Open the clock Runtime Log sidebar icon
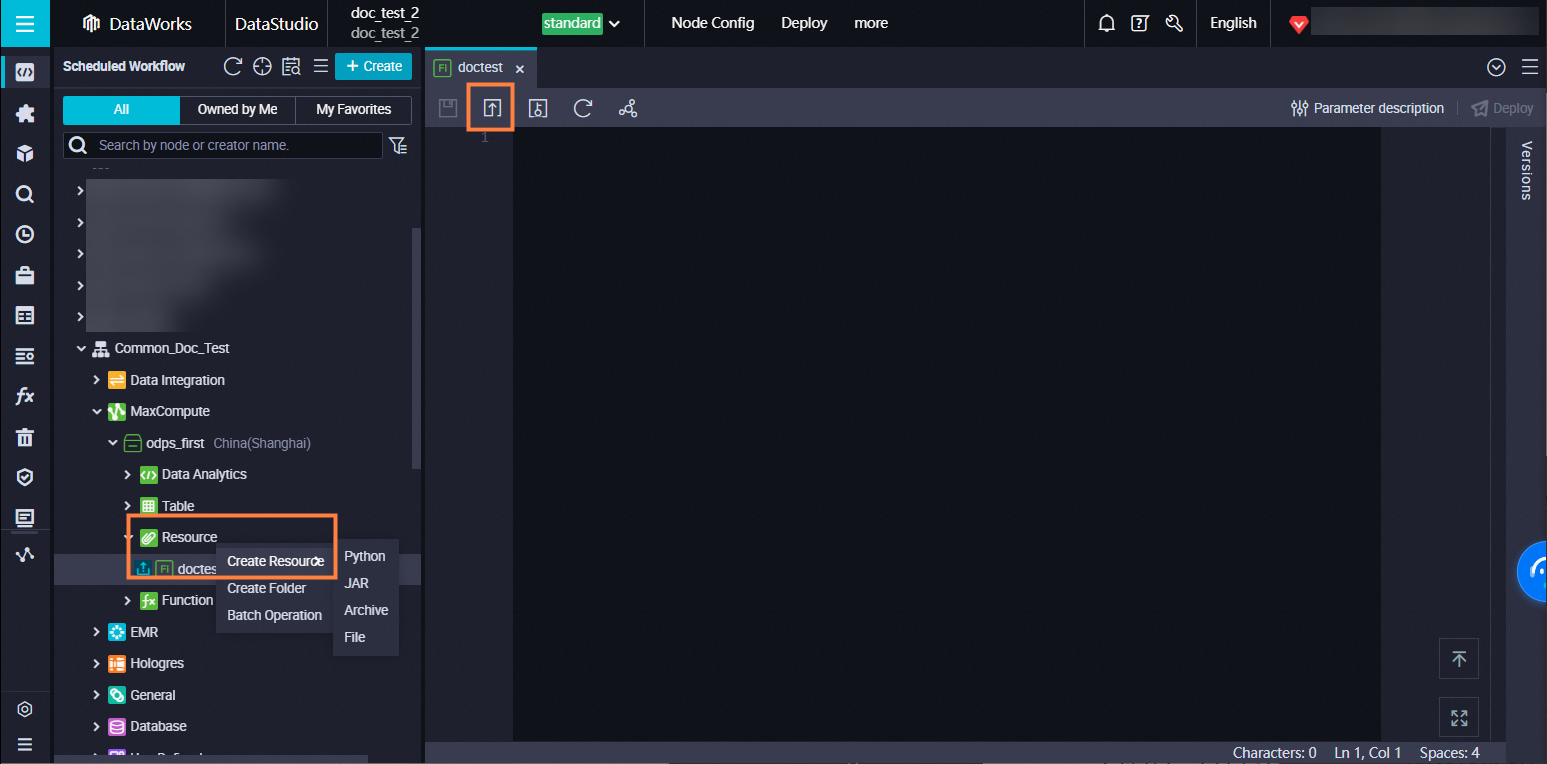The image size is (1547, 764). 25,234
